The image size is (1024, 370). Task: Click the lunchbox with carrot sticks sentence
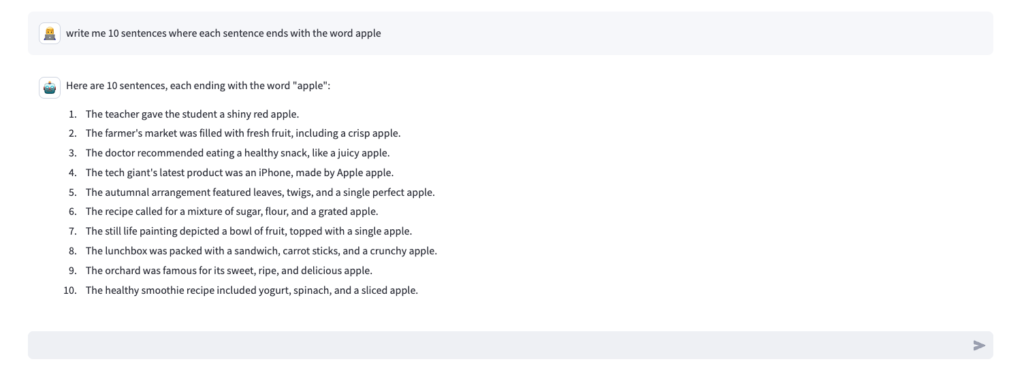(261, 251)
